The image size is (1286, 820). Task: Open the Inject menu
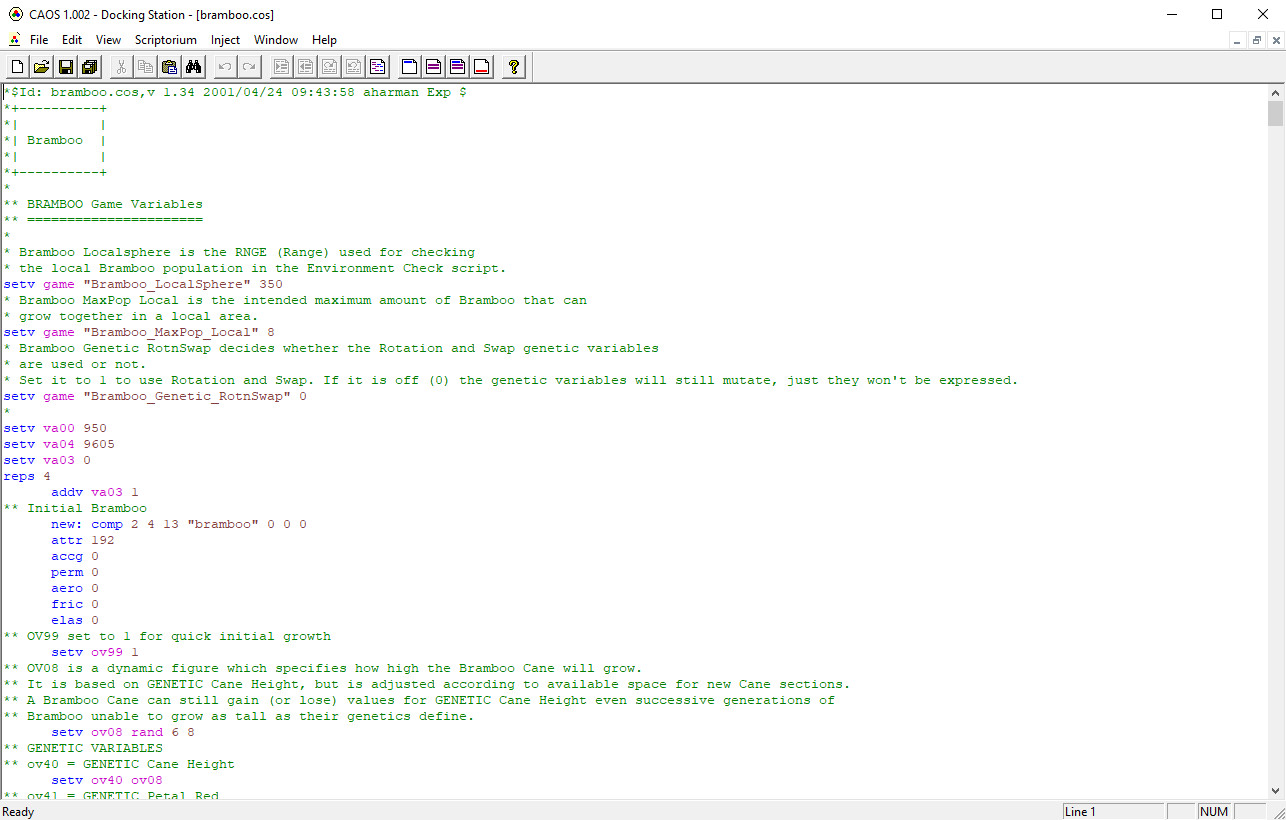(224, 40)
